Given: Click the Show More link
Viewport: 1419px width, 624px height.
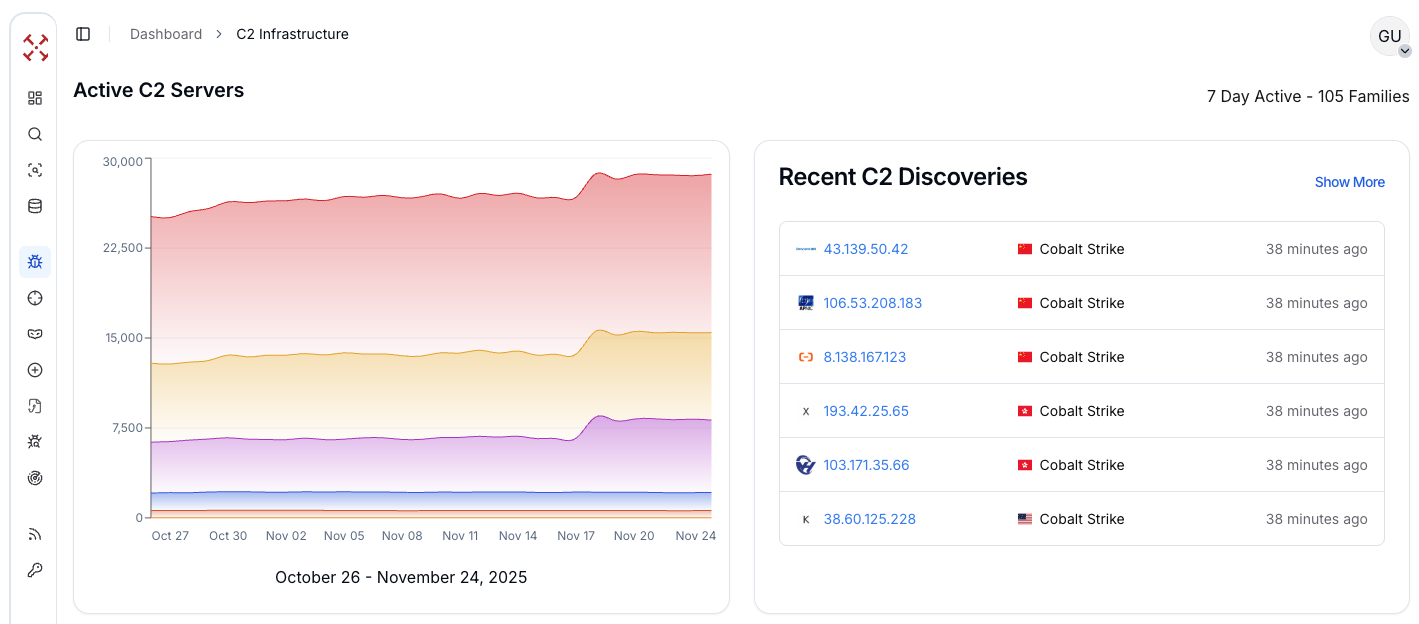Looking at the screenshot, I should [x=1349, y=182].
